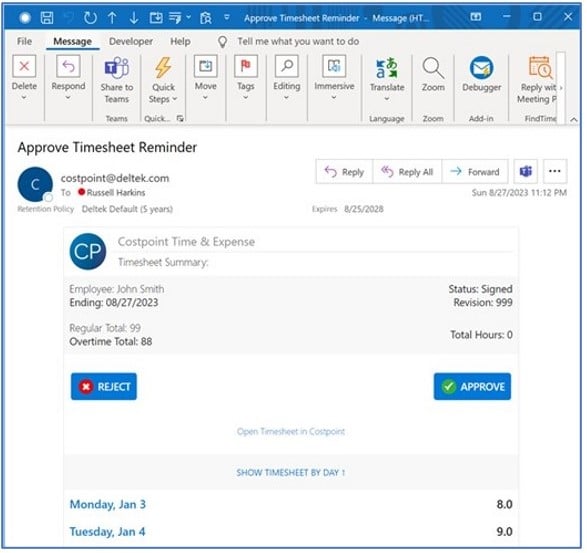Click the Delete icon in ribbon

pyautogui.click(x=24, y=66)
